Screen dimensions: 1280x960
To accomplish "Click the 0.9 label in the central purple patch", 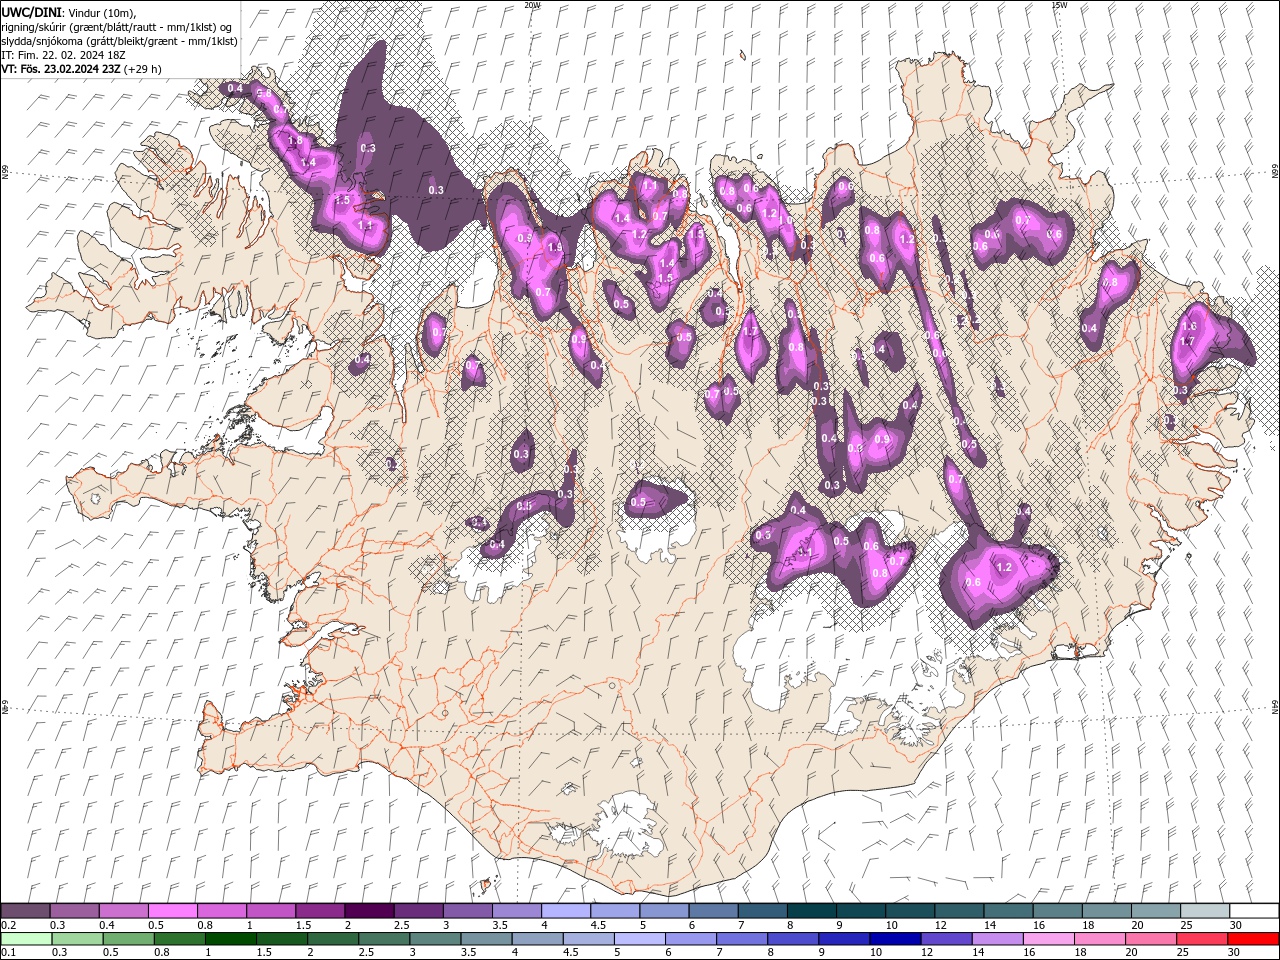I will (882, 439).
